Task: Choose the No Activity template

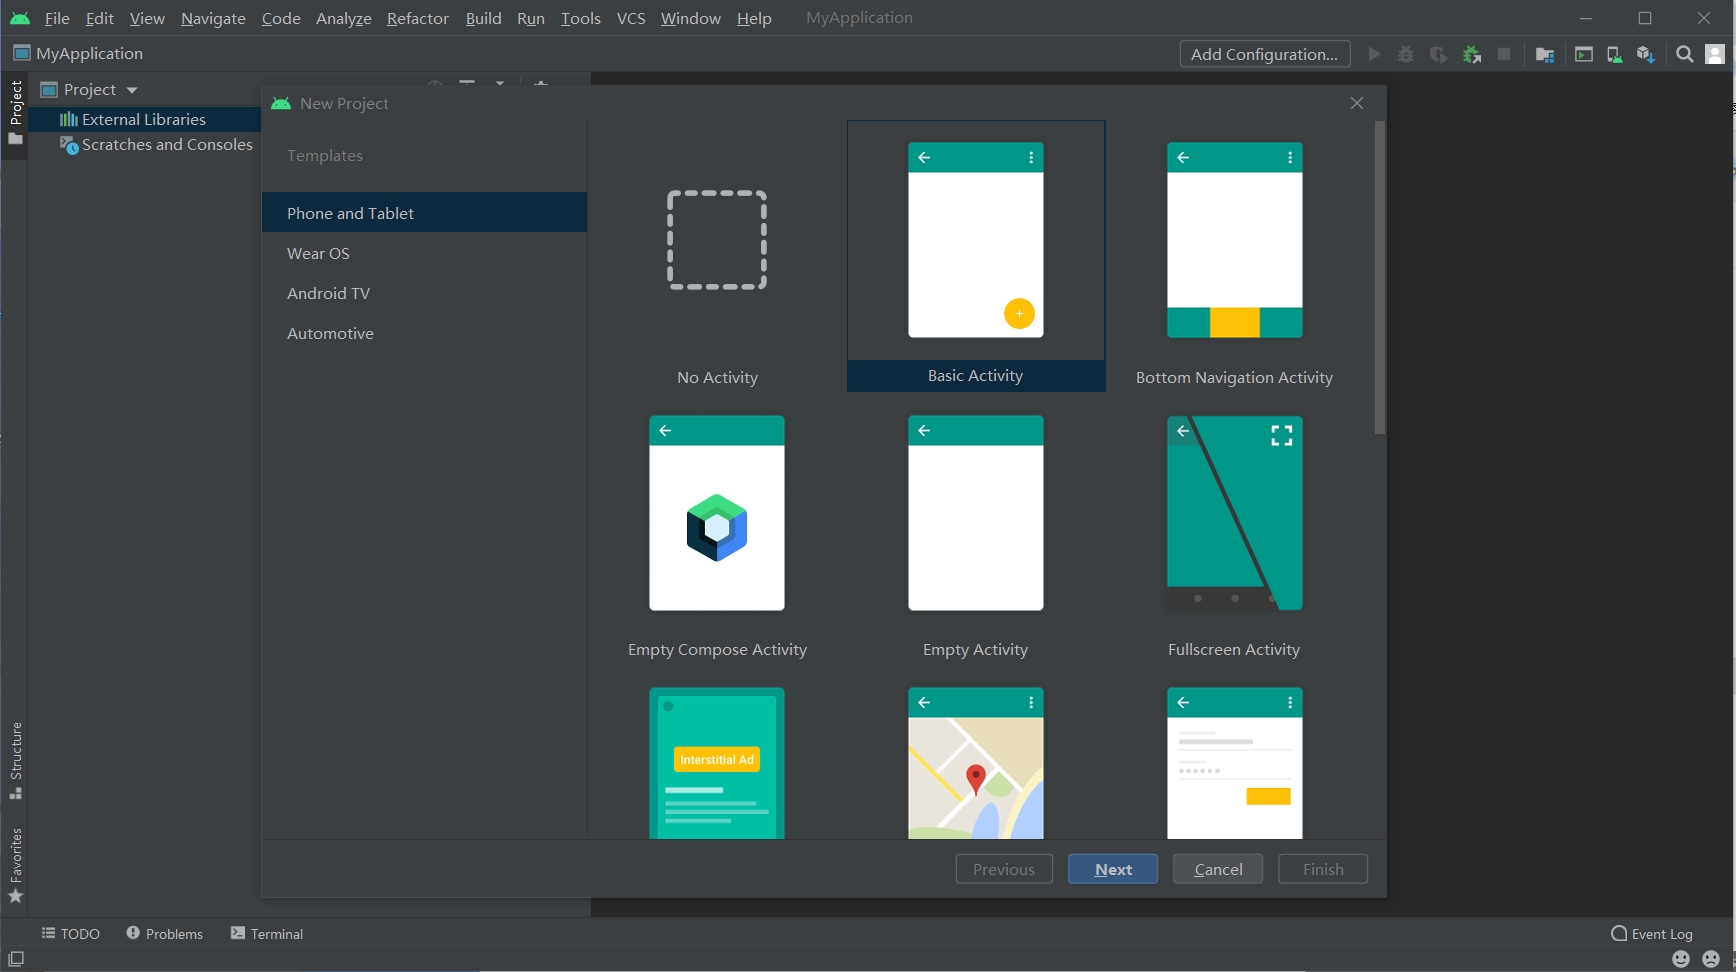Action: [x=717, y=257]
